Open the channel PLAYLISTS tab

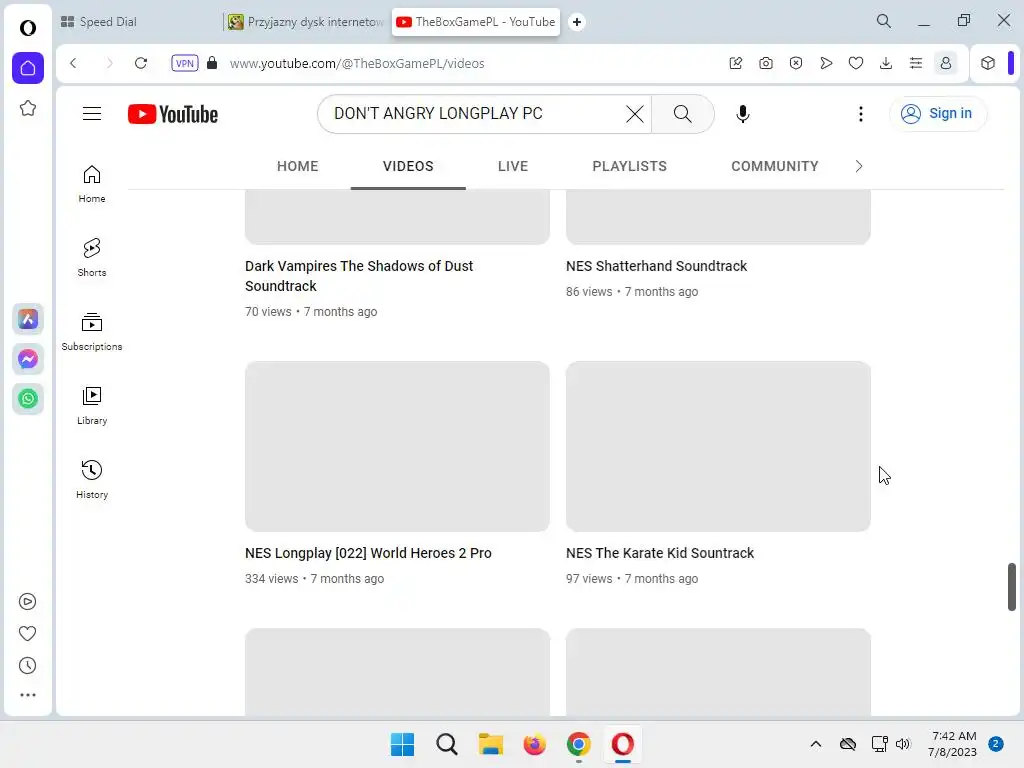pos(630,167)
